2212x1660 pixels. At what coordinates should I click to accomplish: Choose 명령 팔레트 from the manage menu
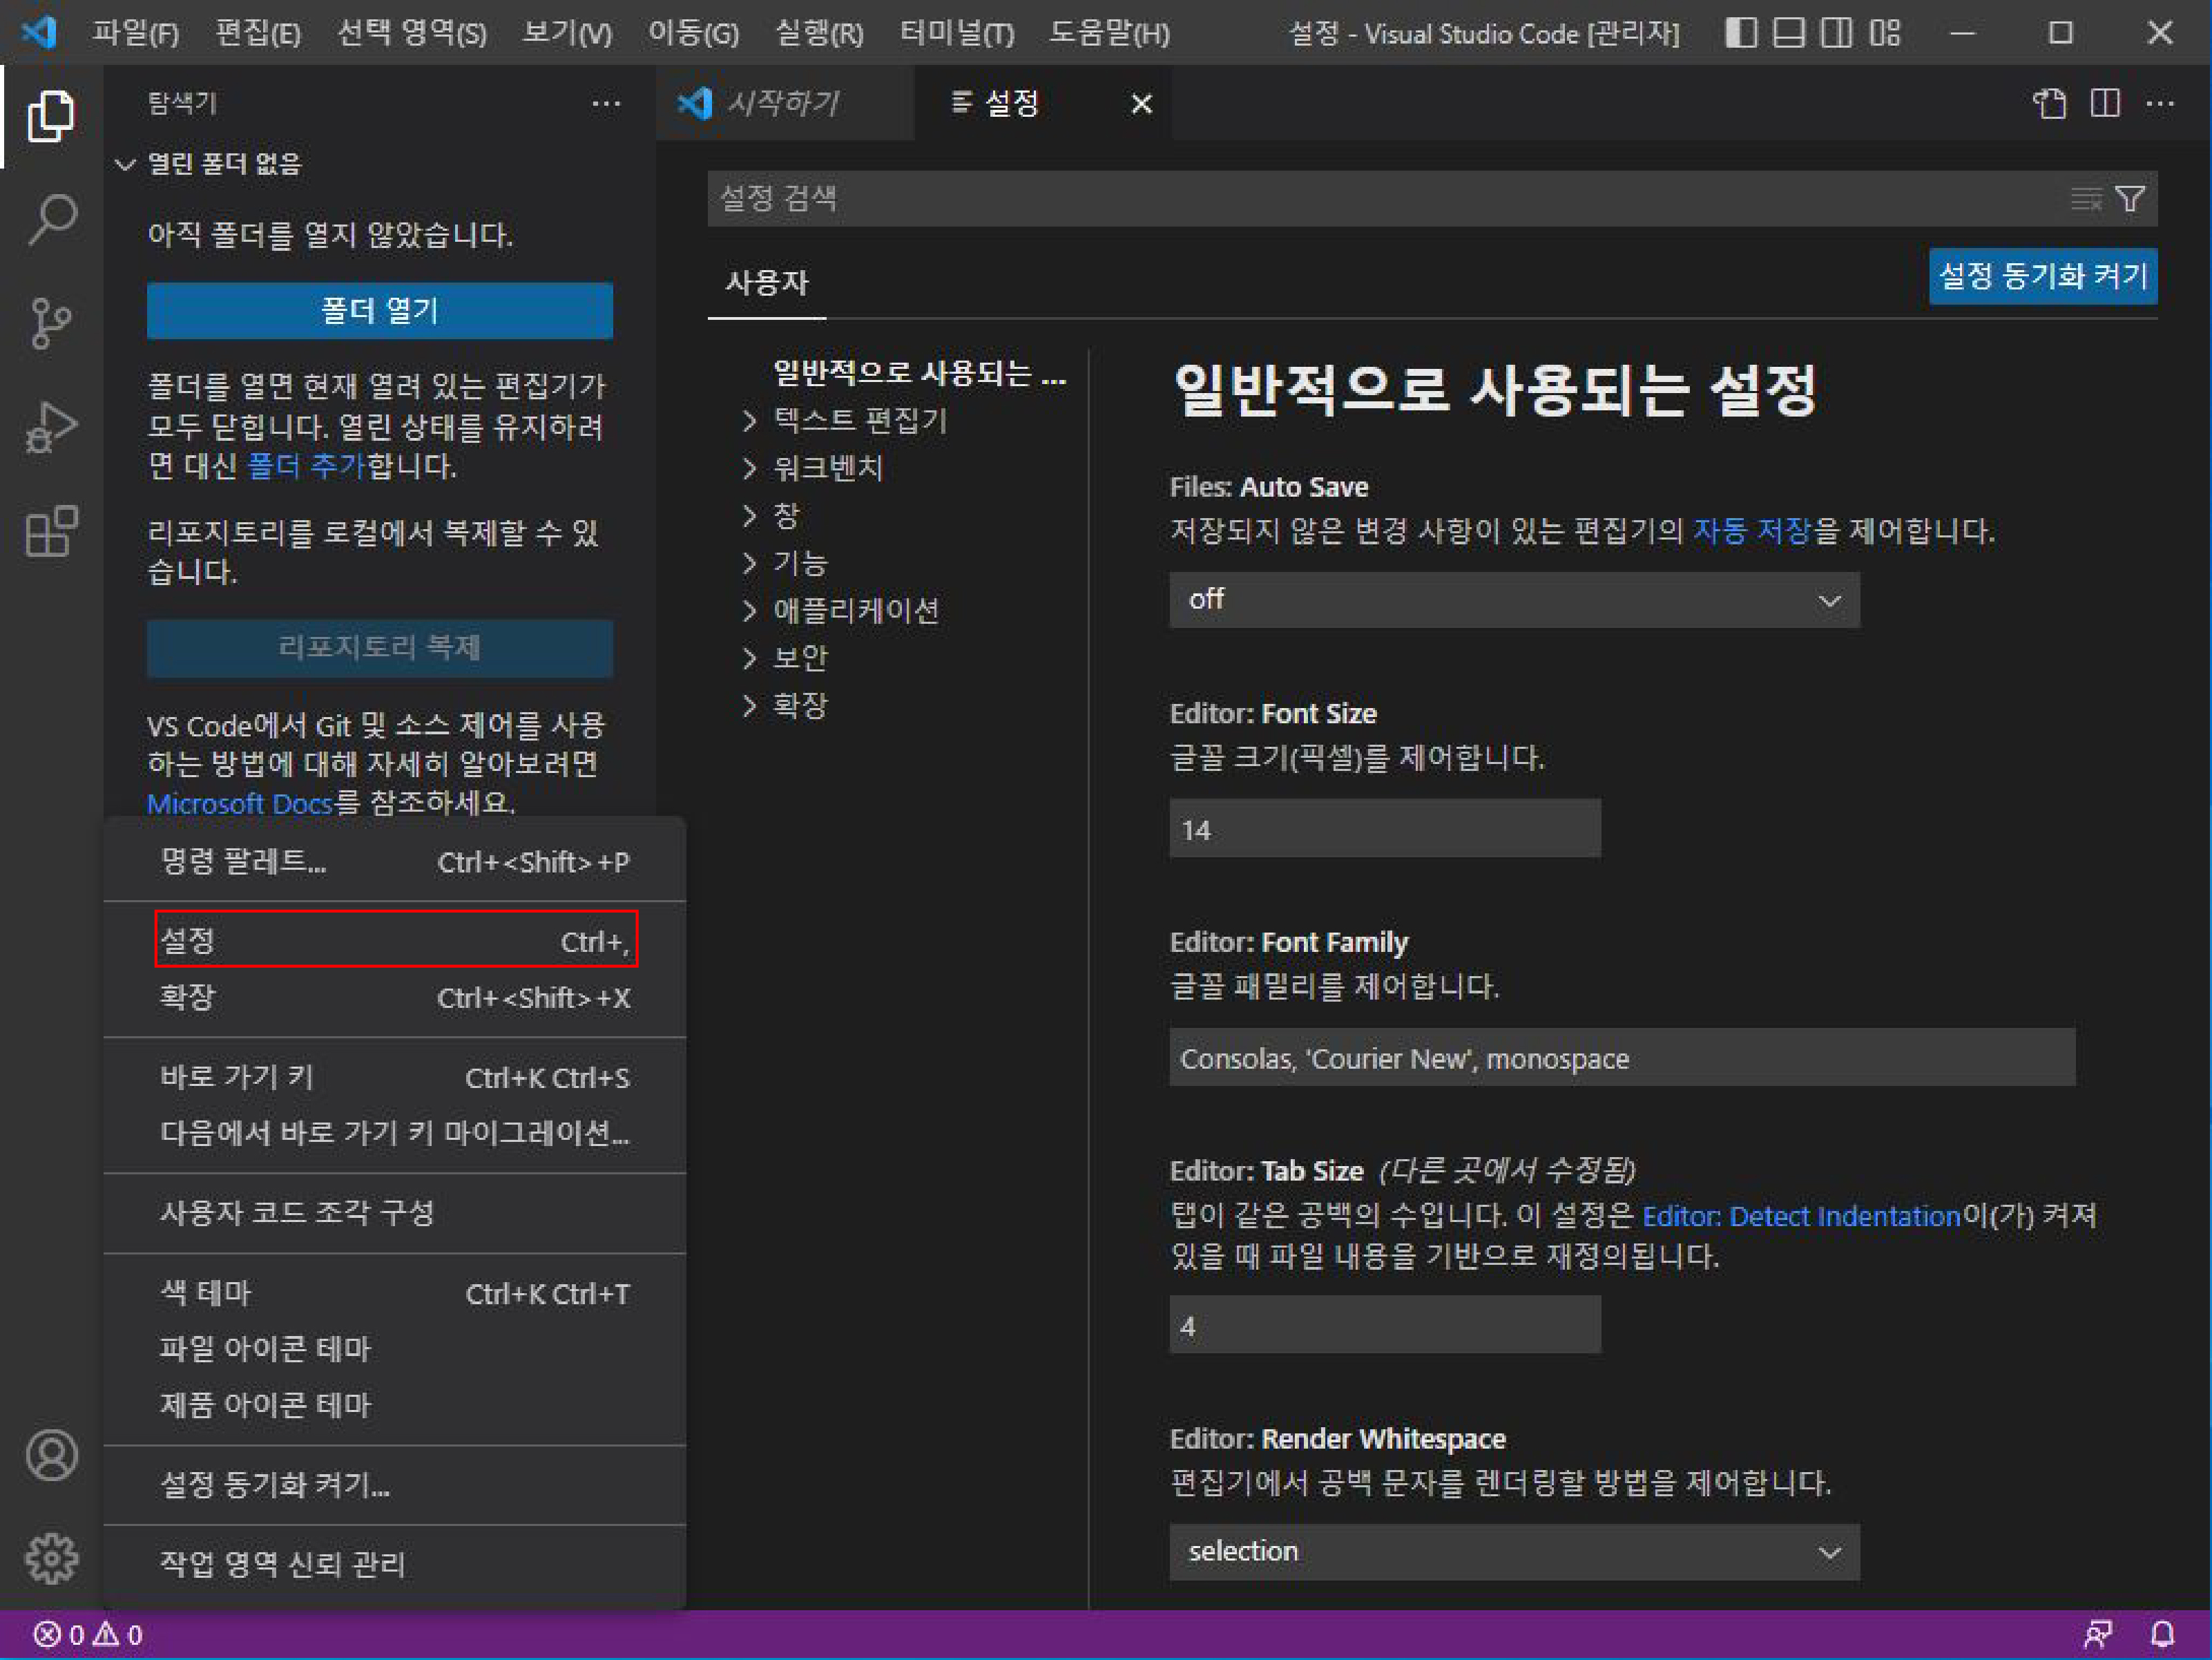point(395,862)
